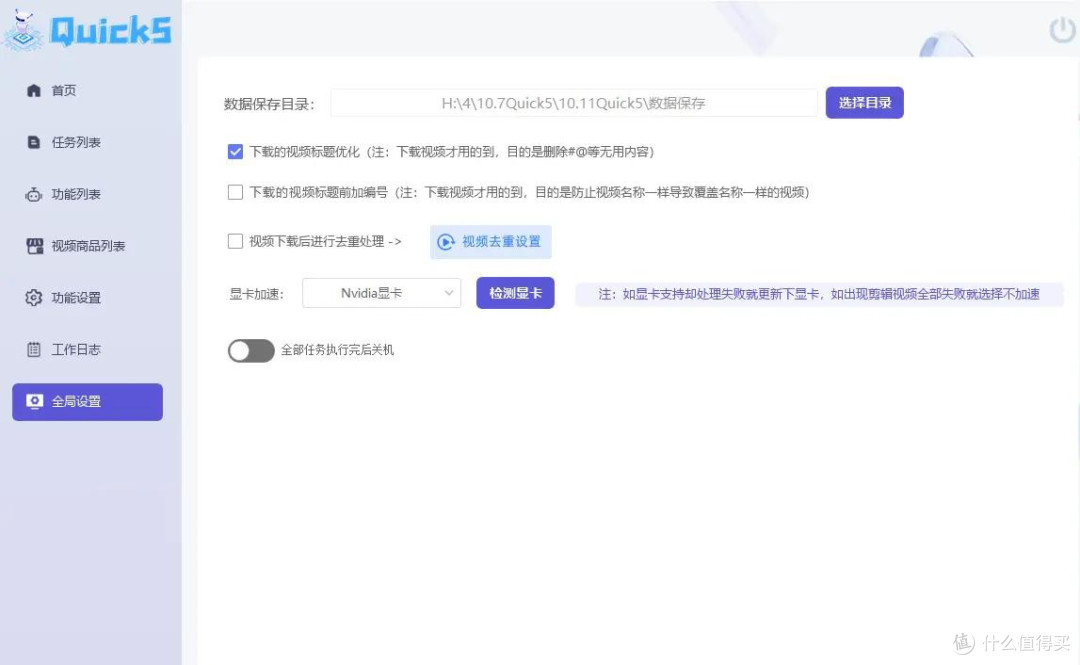Click the dropdown chevron next to Nvidia显卡

[448, 293]
